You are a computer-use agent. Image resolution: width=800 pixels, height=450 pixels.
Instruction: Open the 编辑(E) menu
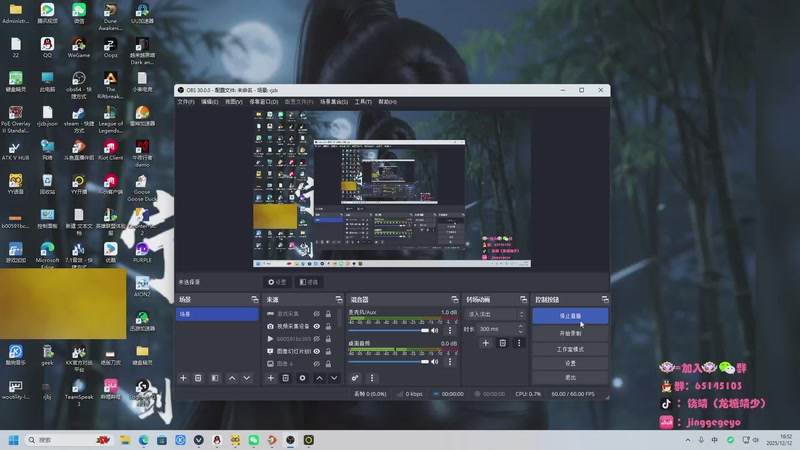coord(209,102)
